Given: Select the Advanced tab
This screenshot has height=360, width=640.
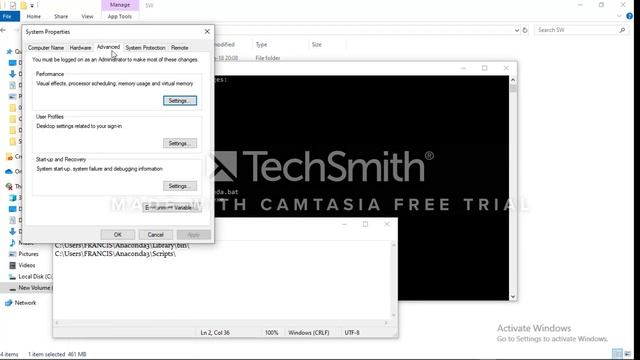Looking at the screenshot, I should click(108, 47).
